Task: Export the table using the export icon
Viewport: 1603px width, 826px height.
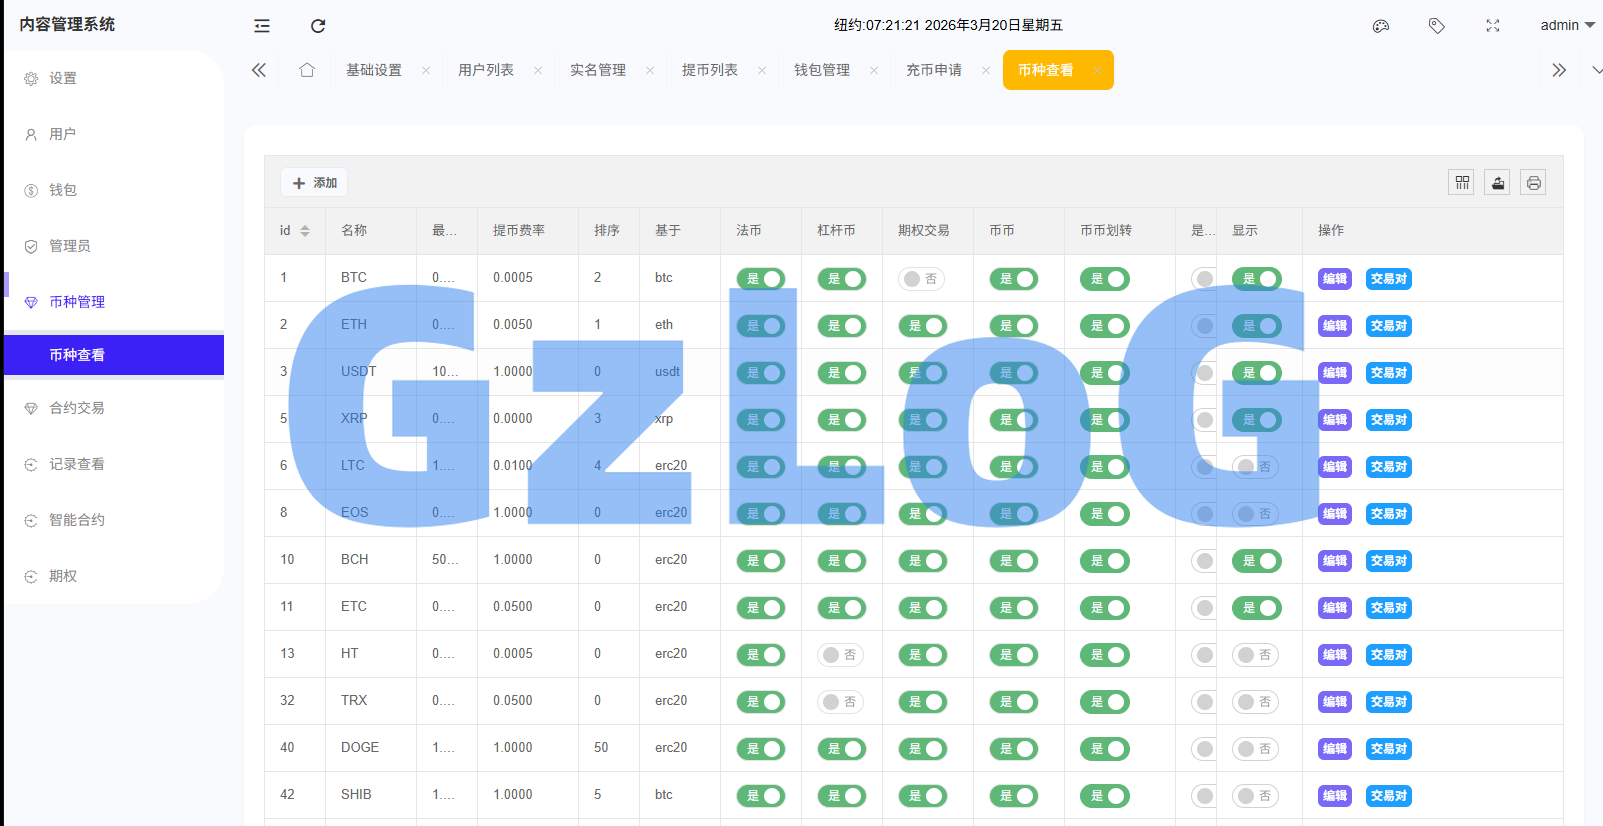Action: point(1497,182)
